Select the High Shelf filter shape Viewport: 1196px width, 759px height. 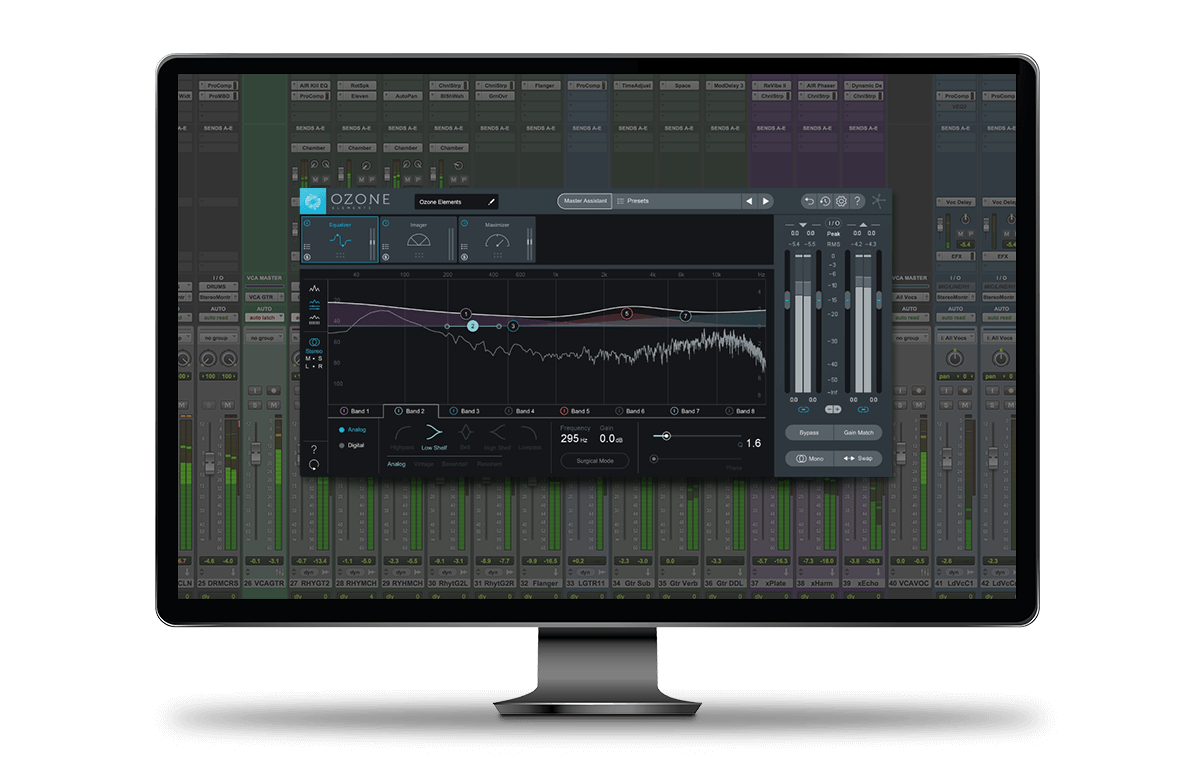pos(497,437)
